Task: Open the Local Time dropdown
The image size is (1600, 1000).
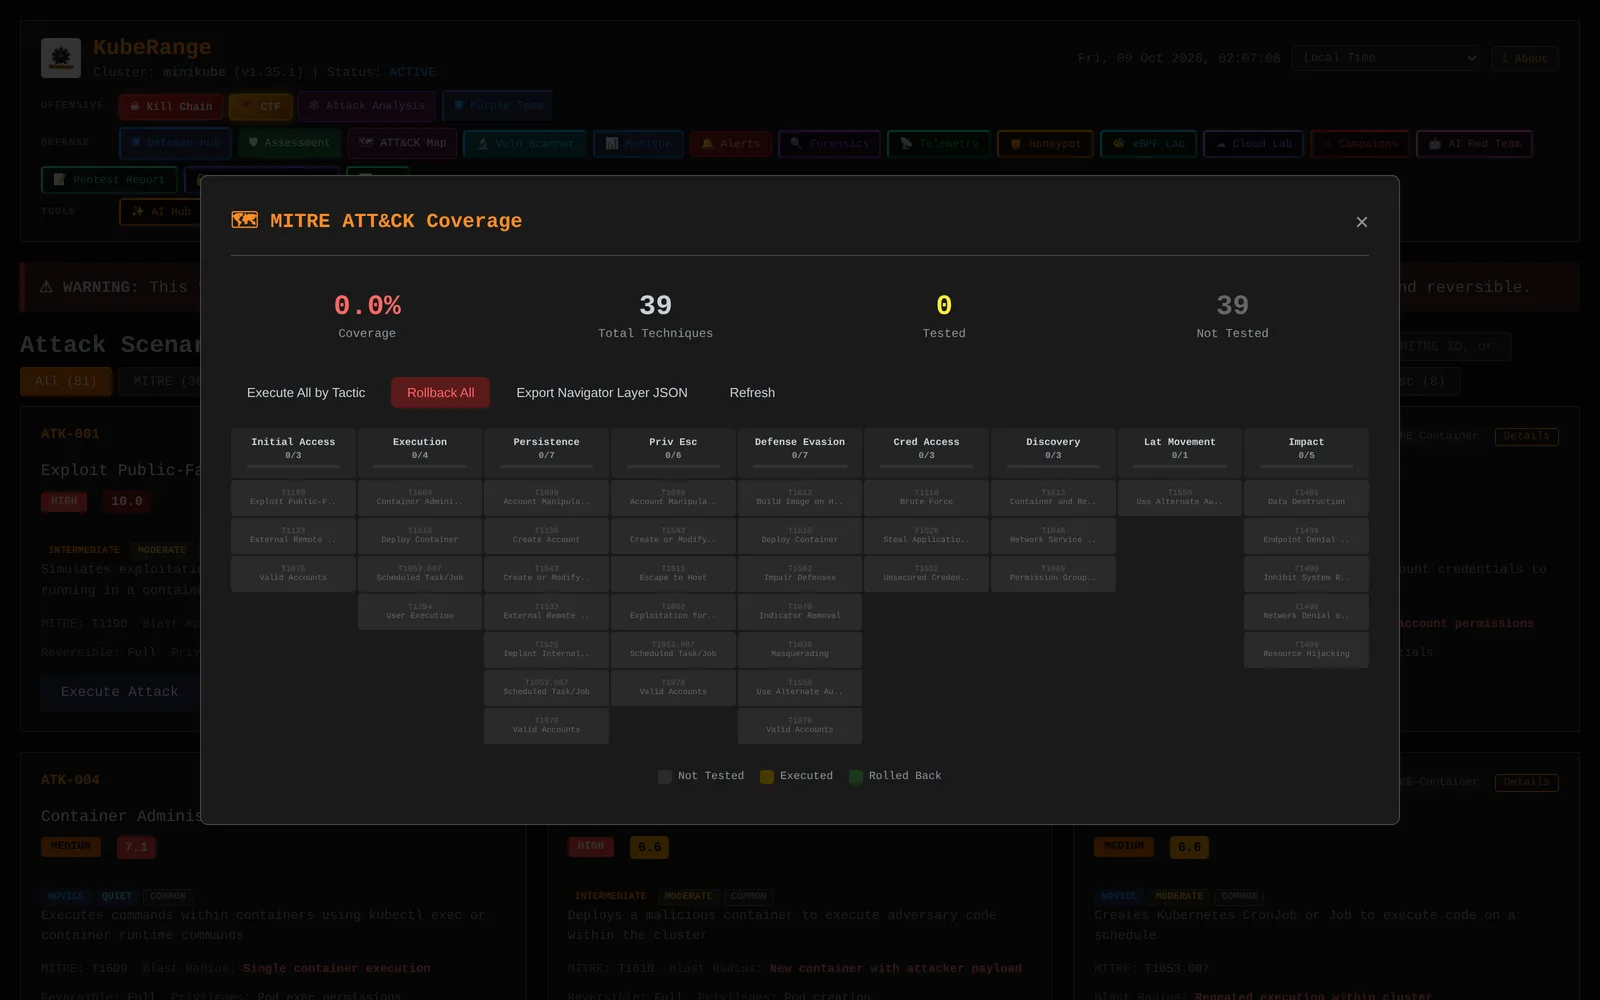Action: [1385, 58]
